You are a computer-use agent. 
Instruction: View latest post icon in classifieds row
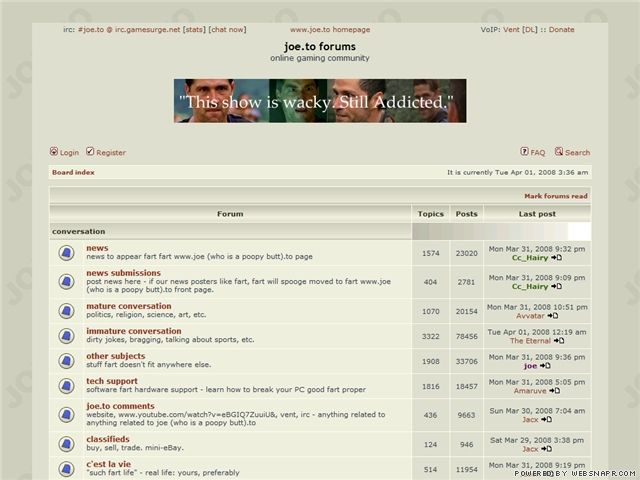[547, 449]
